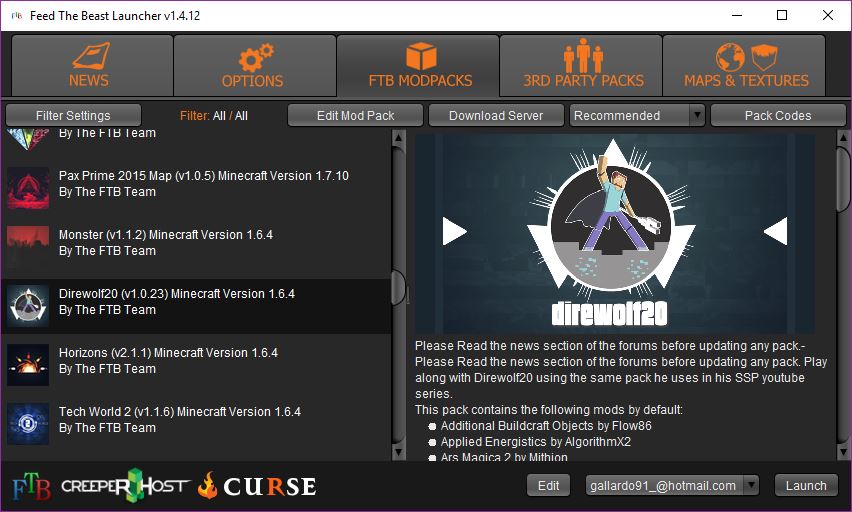Click the description panel scroll up arrow
The height and width of the screenshot is (512, 852).
tap(843, 138)
